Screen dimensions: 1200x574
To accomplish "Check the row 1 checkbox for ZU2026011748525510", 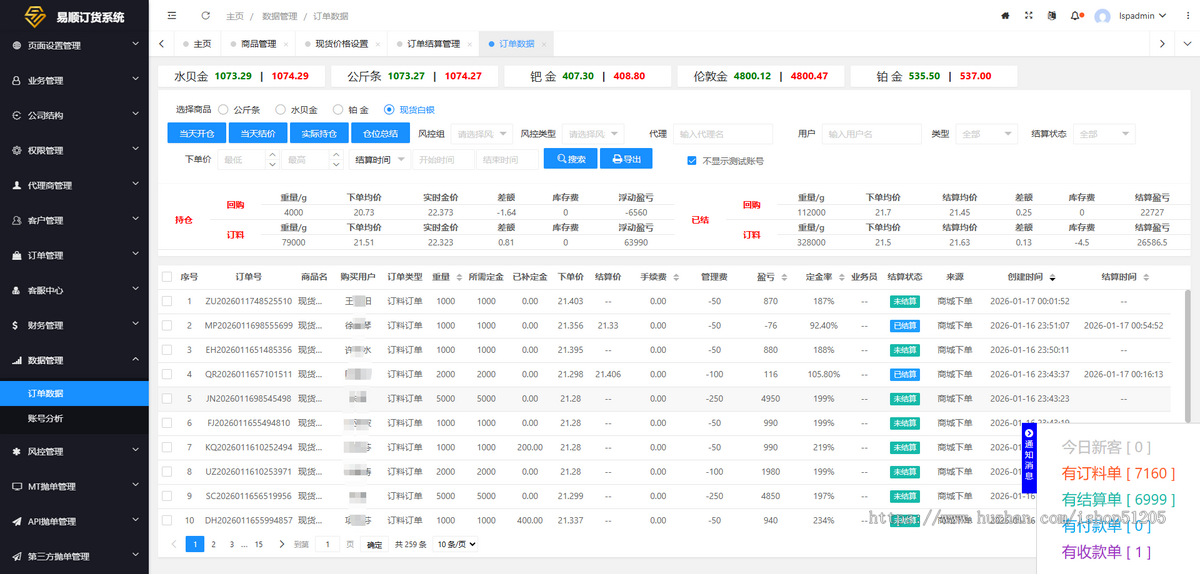I will 166,301.
